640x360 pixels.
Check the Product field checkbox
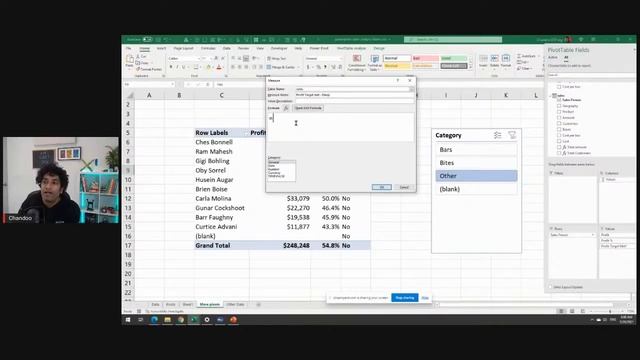point(559,111)
